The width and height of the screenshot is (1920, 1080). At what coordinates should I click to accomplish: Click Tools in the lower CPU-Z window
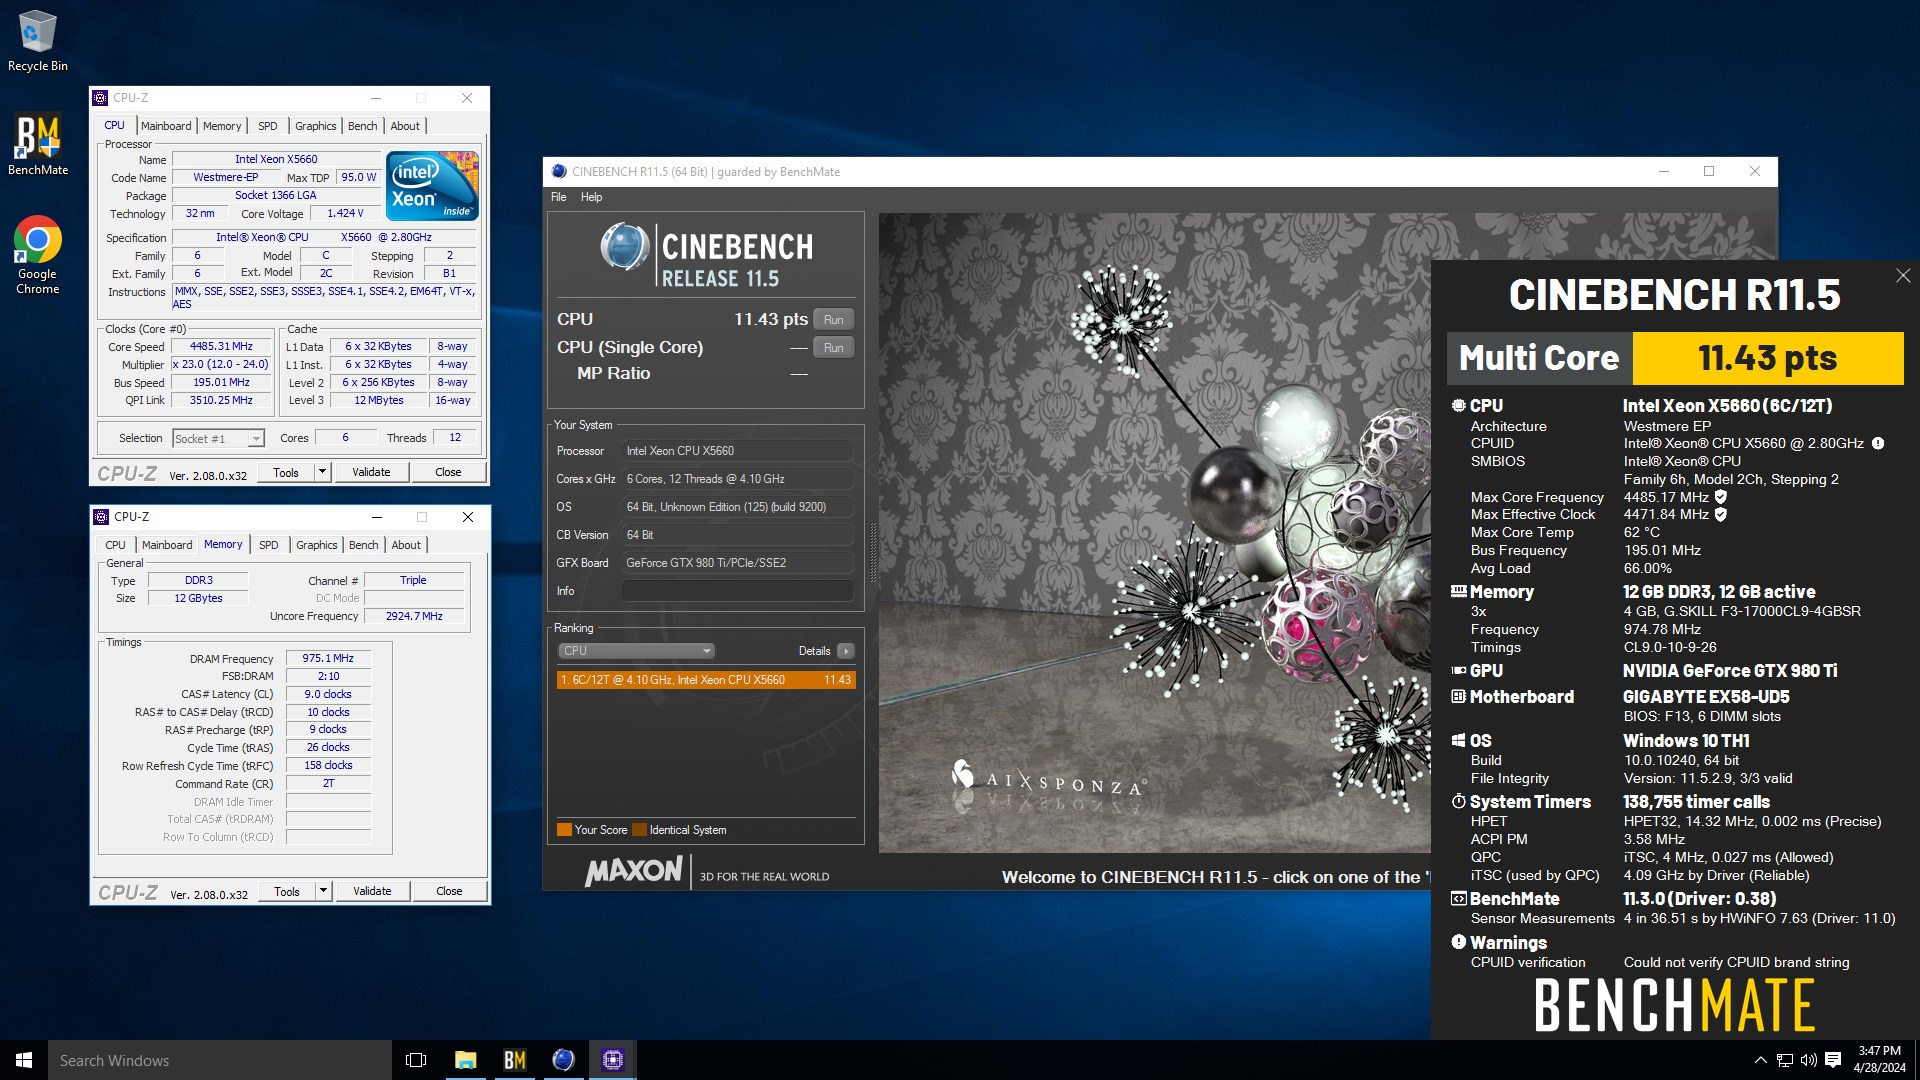tap(287, 891)
